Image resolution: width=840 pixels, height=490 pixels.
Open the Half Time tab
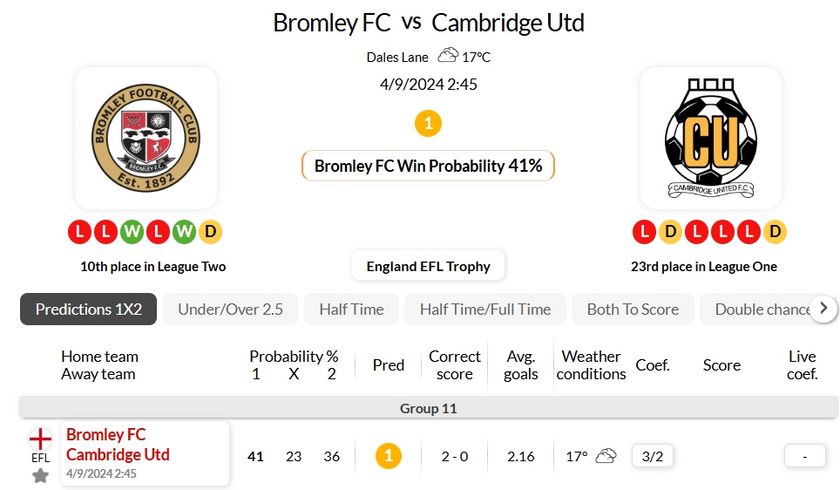(351, 309)
